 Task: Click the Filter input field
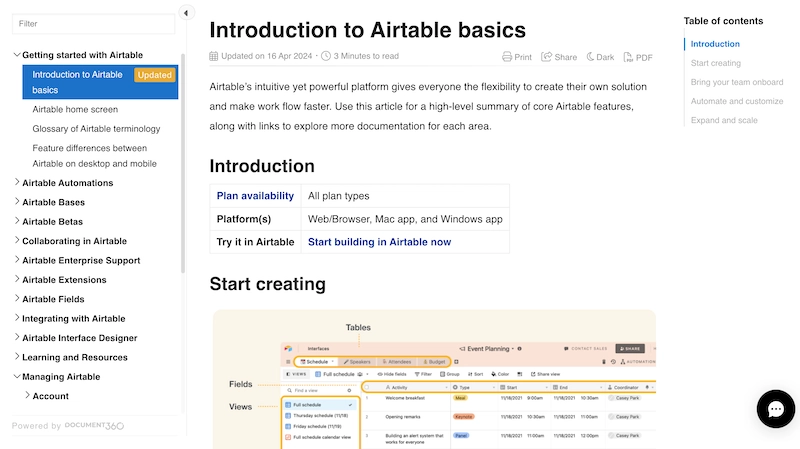point(93,23)
